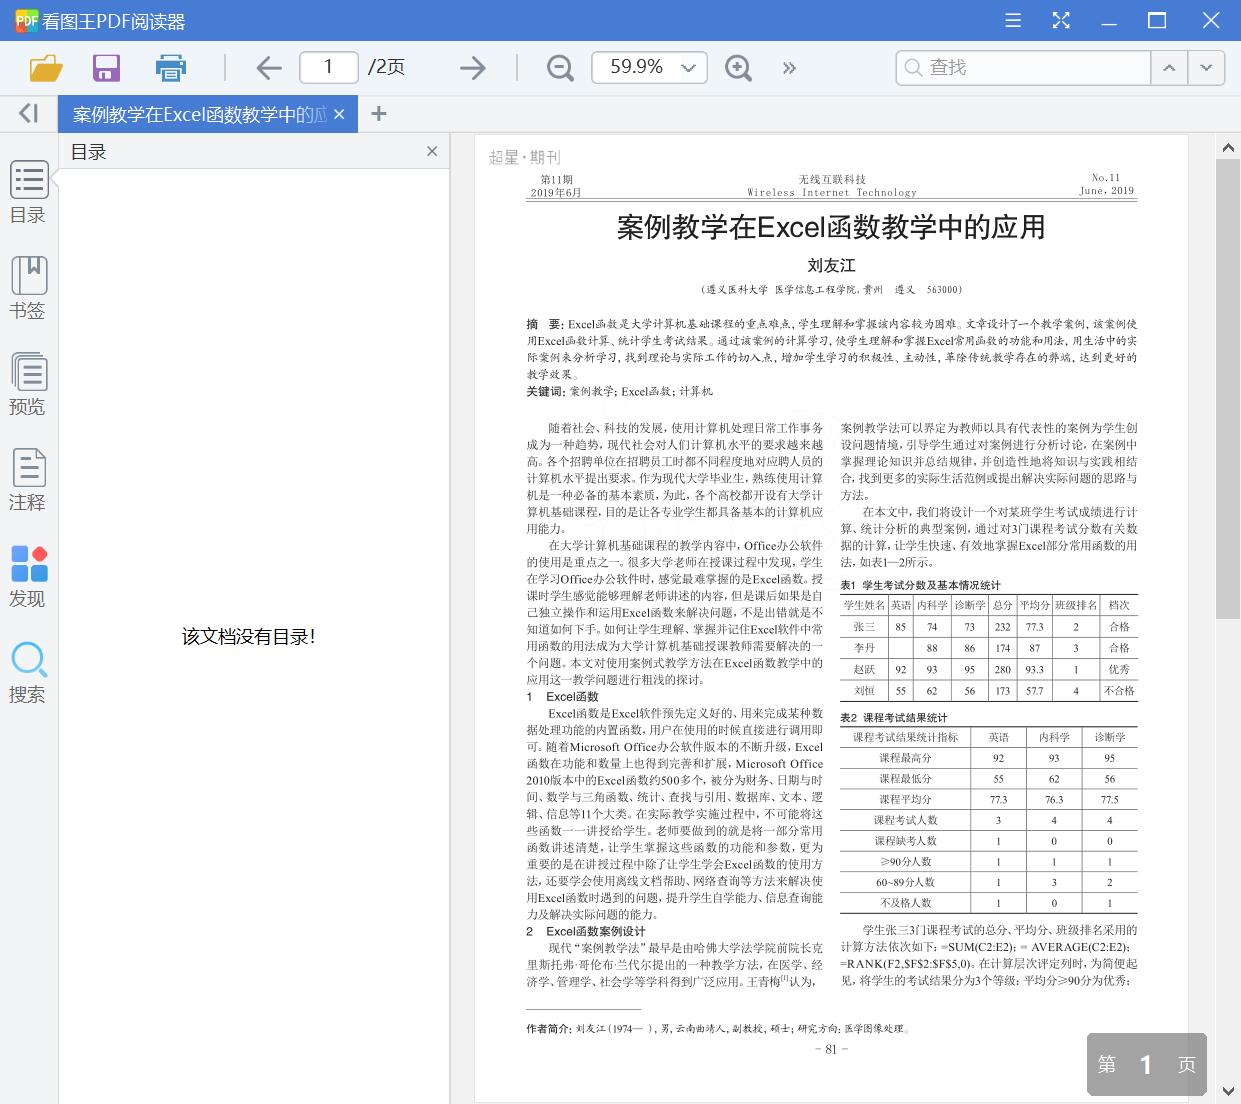Click the 赵跃 row name in table 1
This screenshot has height=1104, width=1241.
(864, 669)
